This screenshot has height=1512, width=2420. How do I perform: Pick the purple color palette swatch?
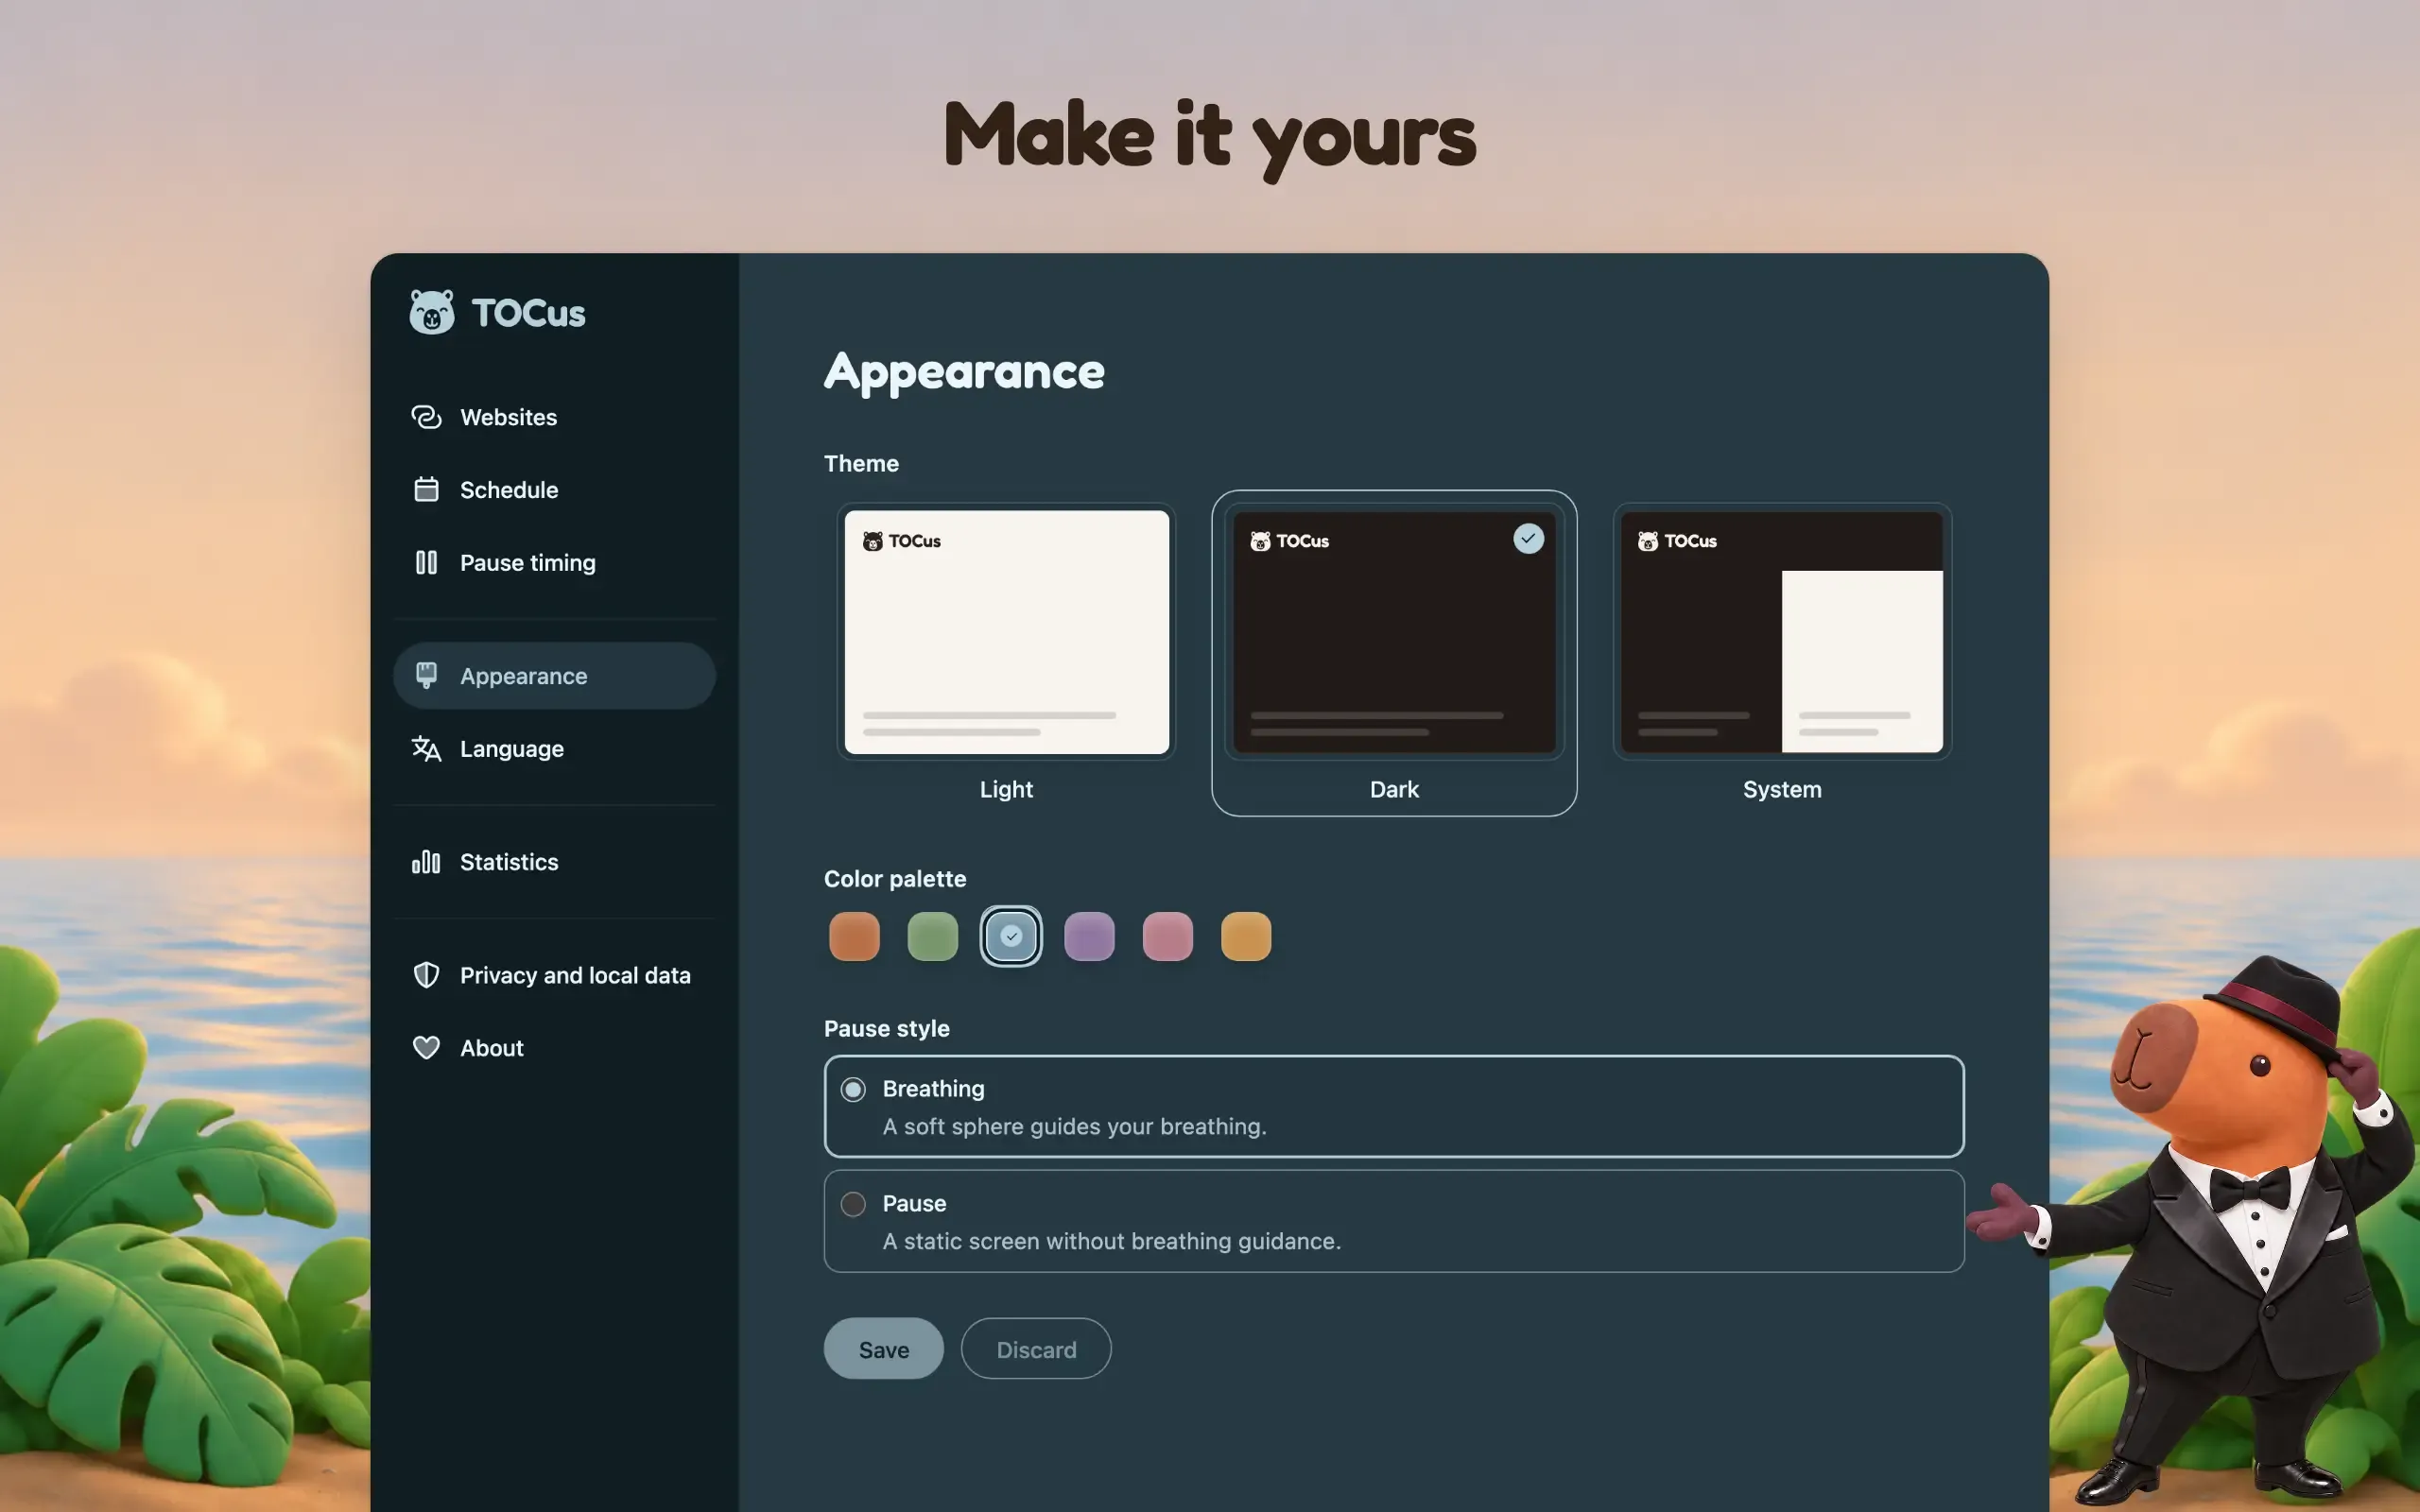[x=1089, y=936]
